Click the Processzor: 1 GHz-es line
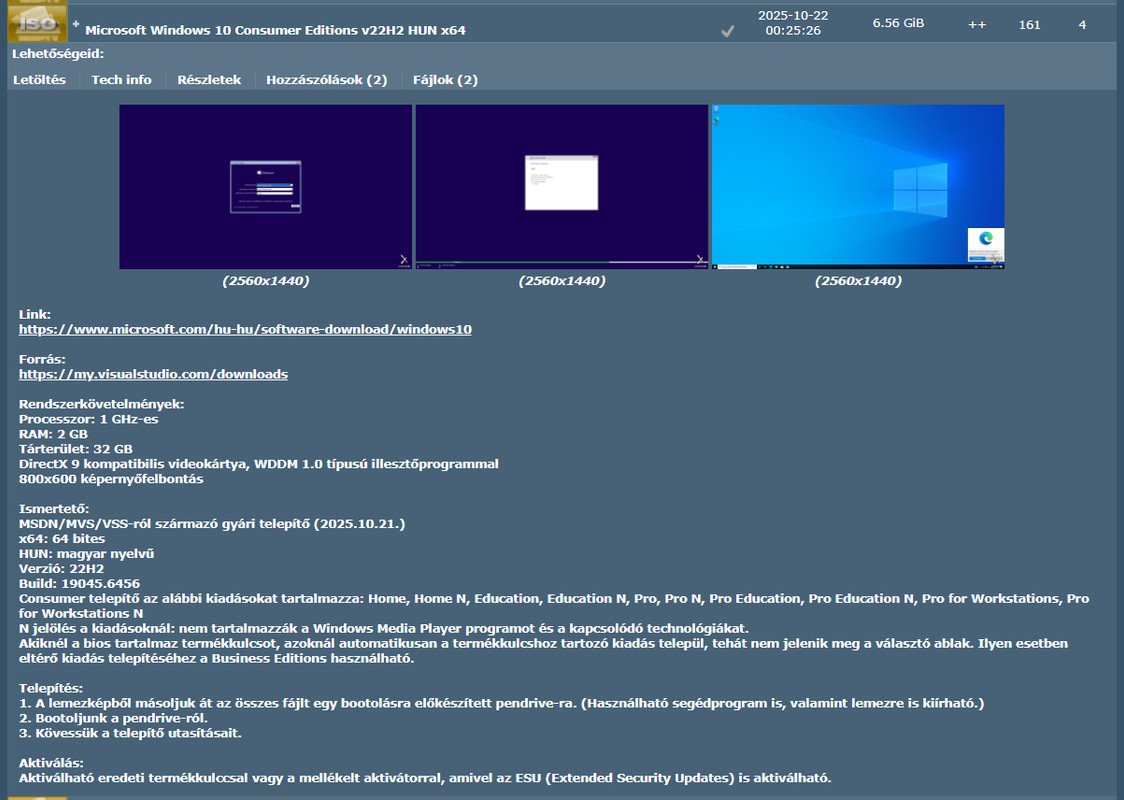This screenshot has height=800, width=1124. click(x=89, y=419)
